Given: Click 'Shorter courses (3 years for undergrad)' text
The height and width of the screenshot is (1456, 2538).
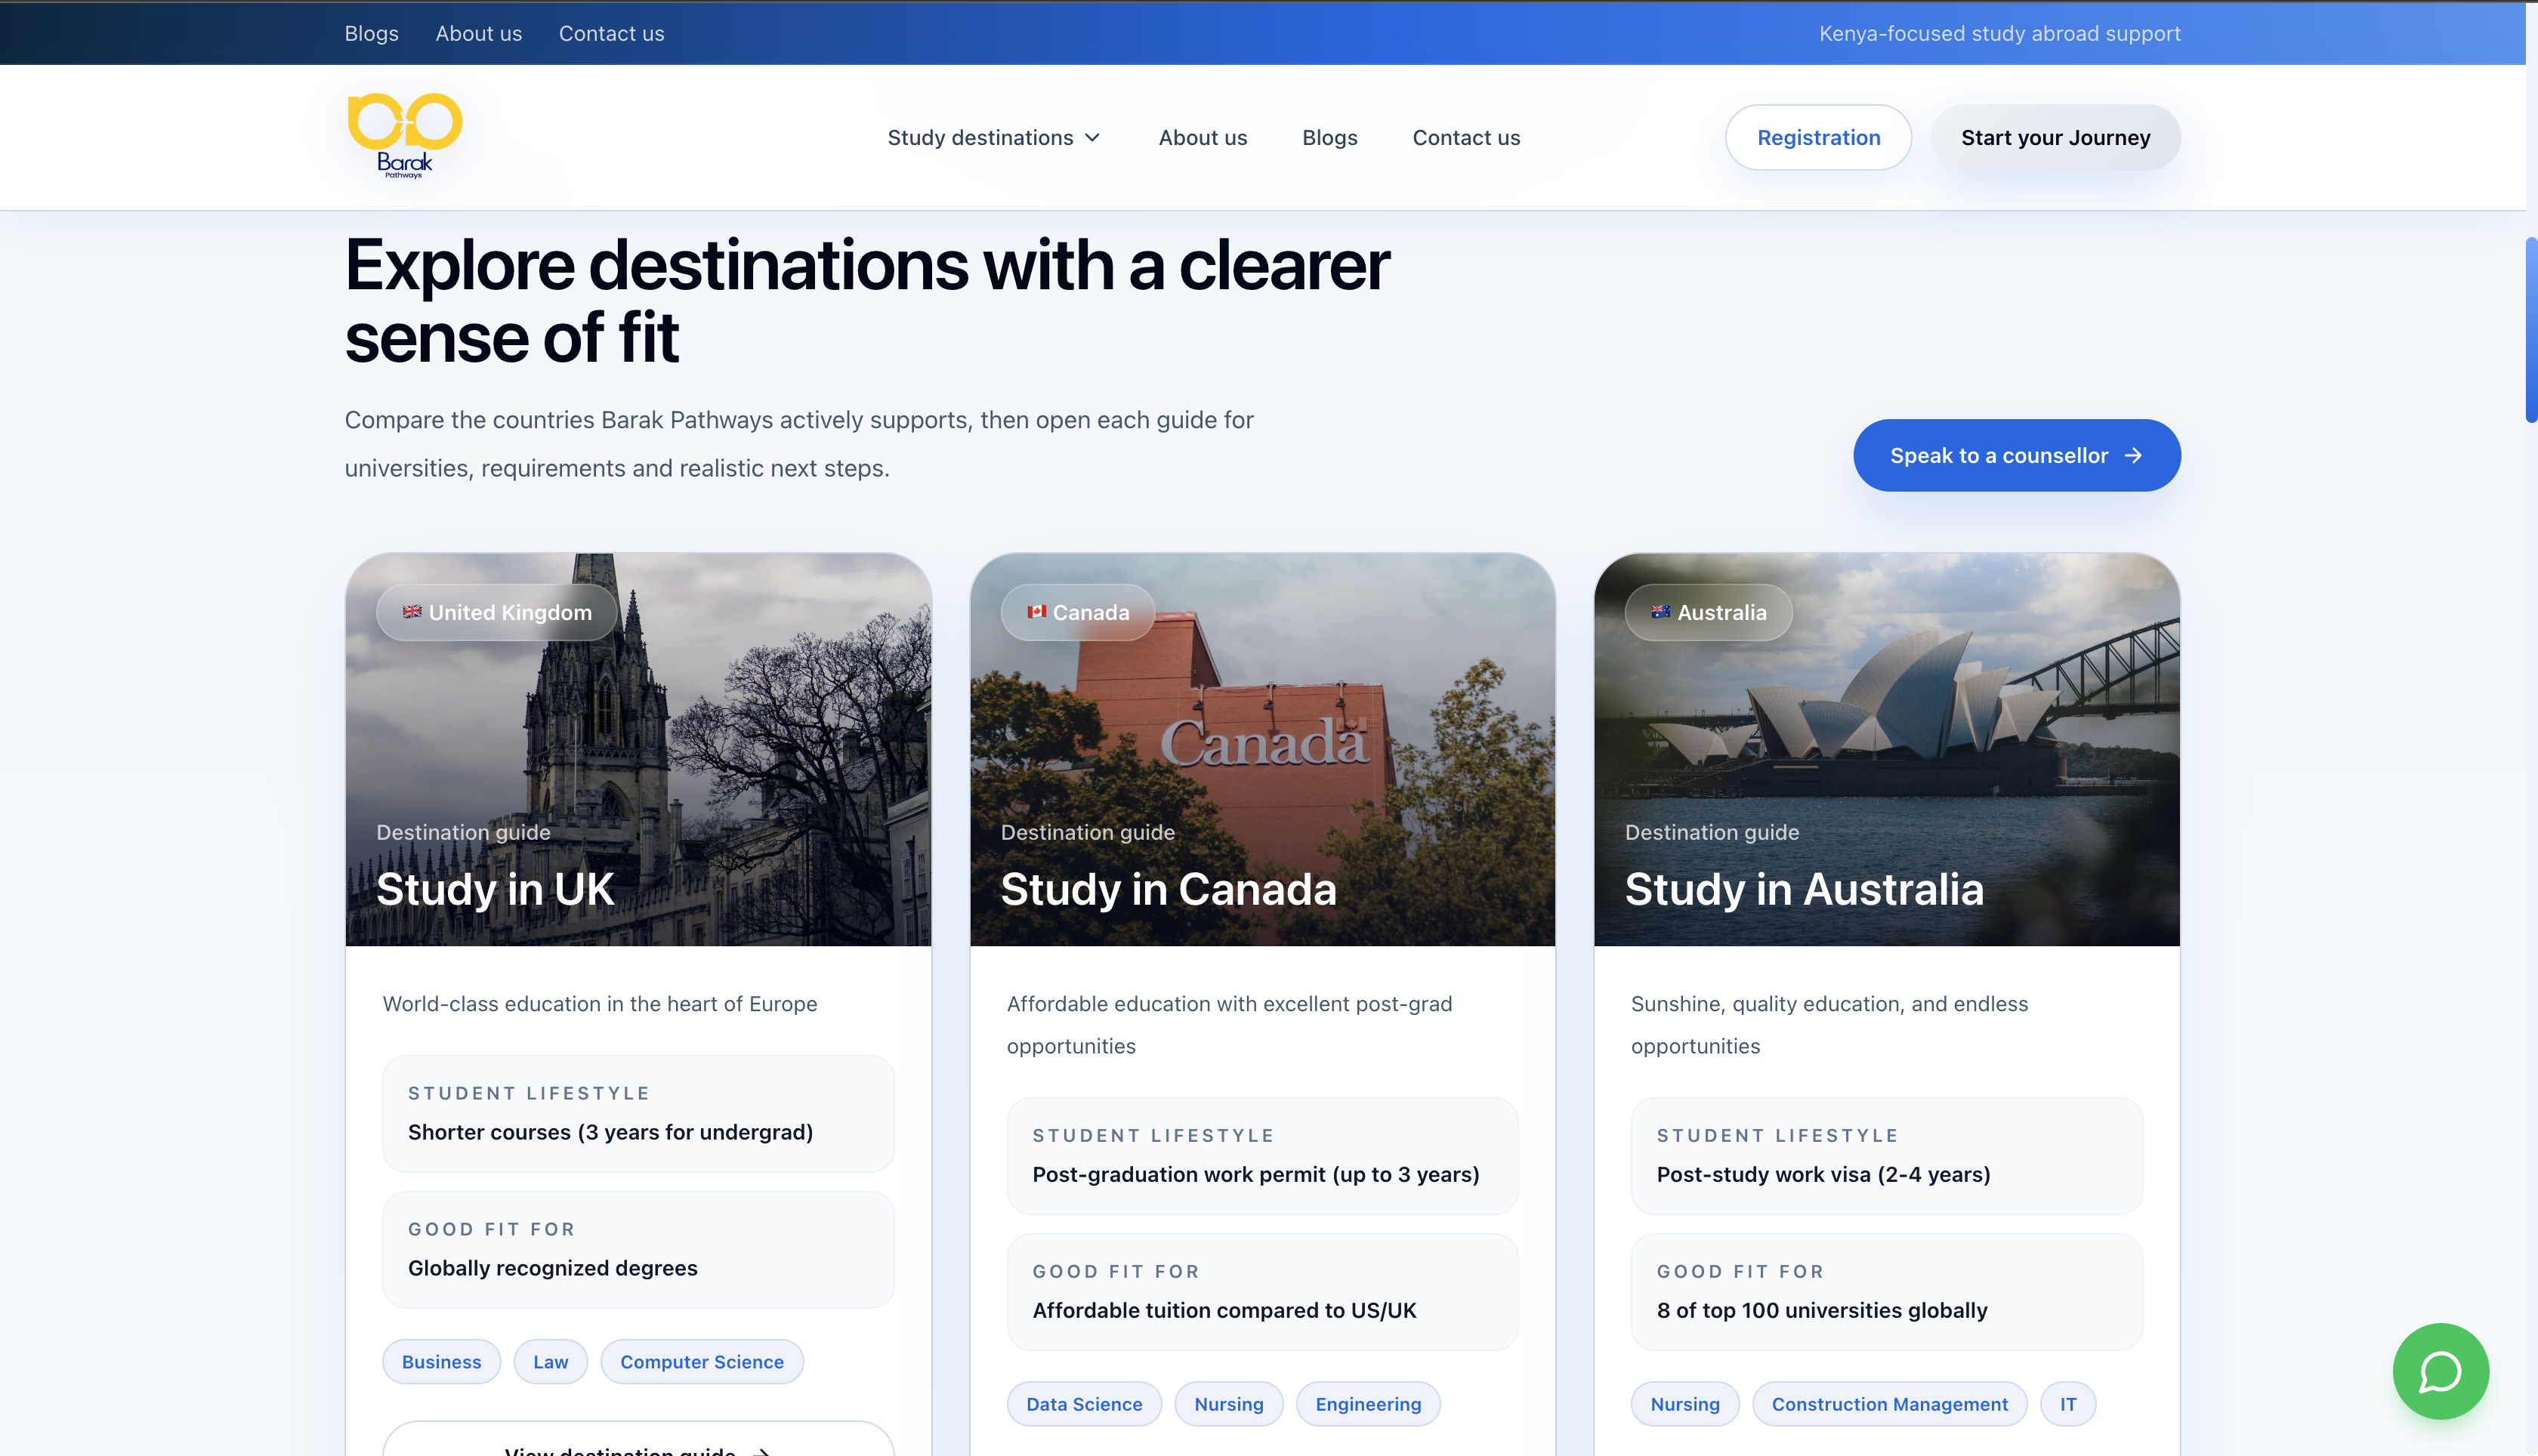Looking at the screenshot, I should coord(610,1132).
